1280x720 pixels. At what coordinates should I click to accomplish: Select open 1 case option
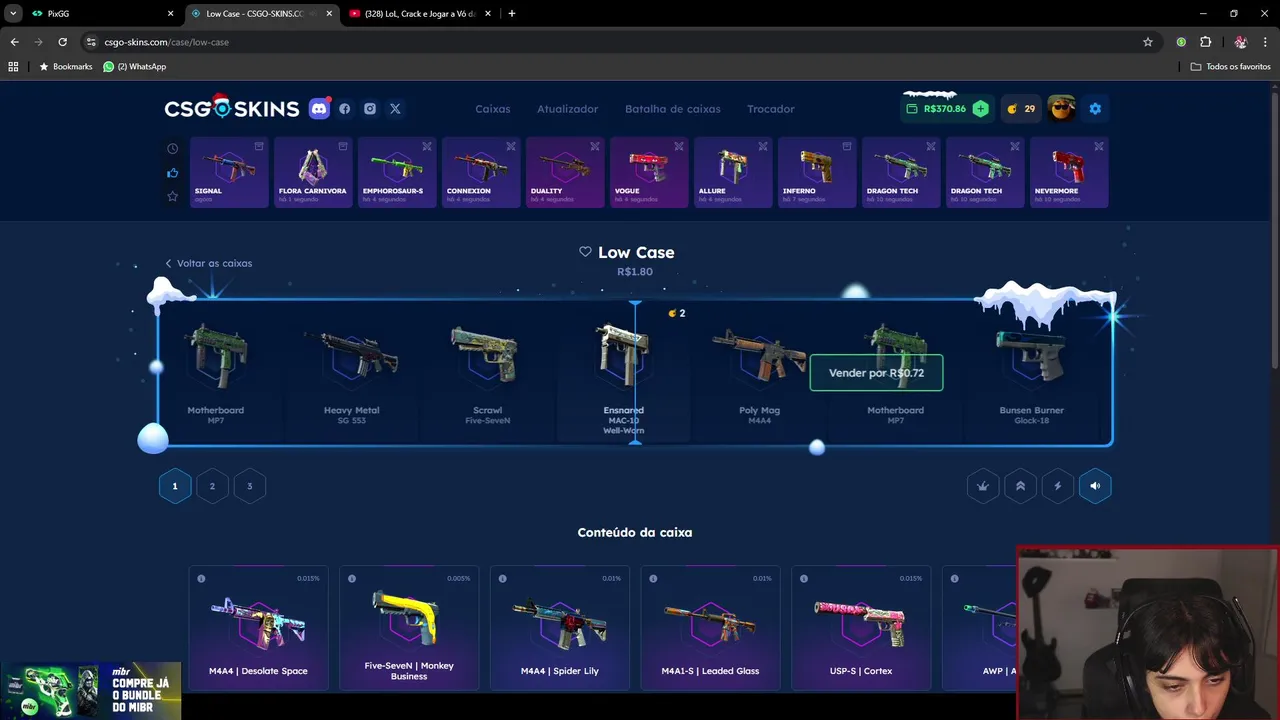[175, 486]
